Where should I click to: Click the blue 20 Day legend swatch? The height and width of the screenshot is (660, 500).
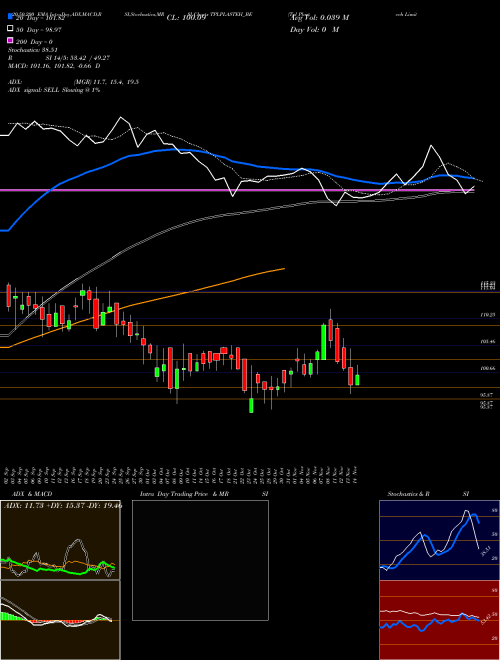(x=10, y=17)
